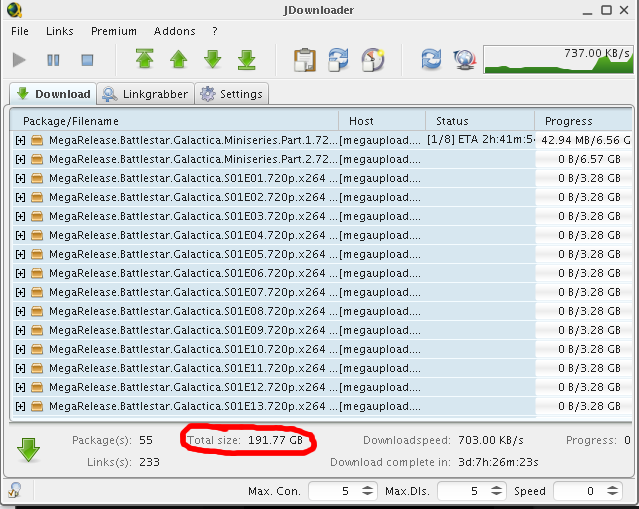The width and height of the screenshot is (639, 509).
Task: Click the update globe icon
Action: [x=464, y=60]
